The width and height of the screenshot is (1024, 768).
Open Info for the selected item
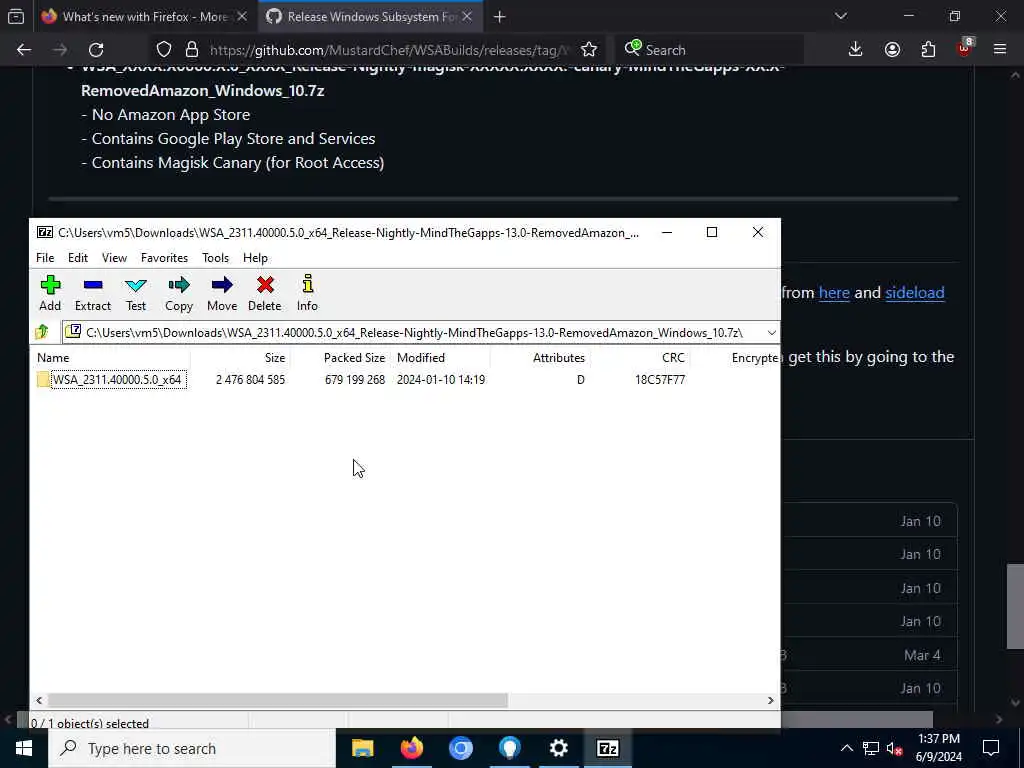307,293
